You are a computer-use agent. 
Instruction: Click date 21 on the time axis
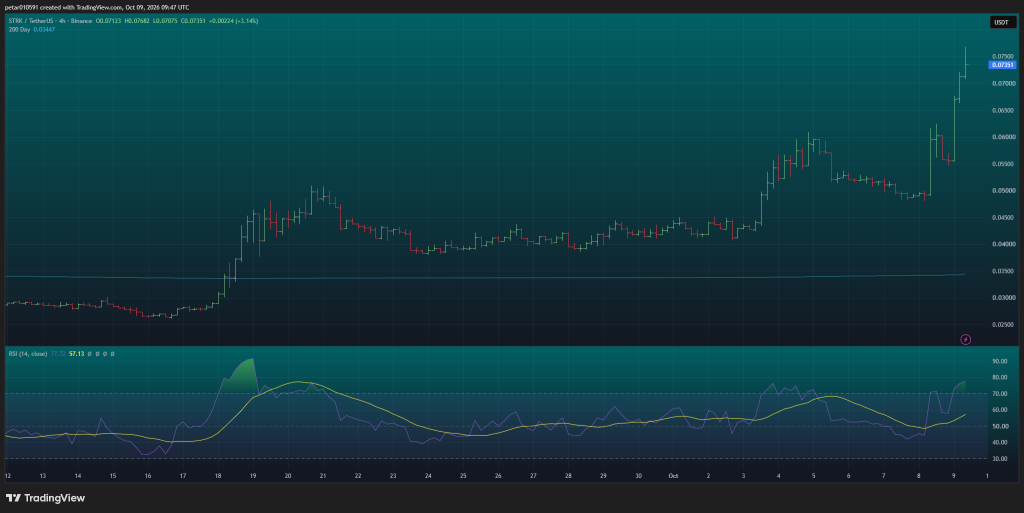tap(323, 476)
